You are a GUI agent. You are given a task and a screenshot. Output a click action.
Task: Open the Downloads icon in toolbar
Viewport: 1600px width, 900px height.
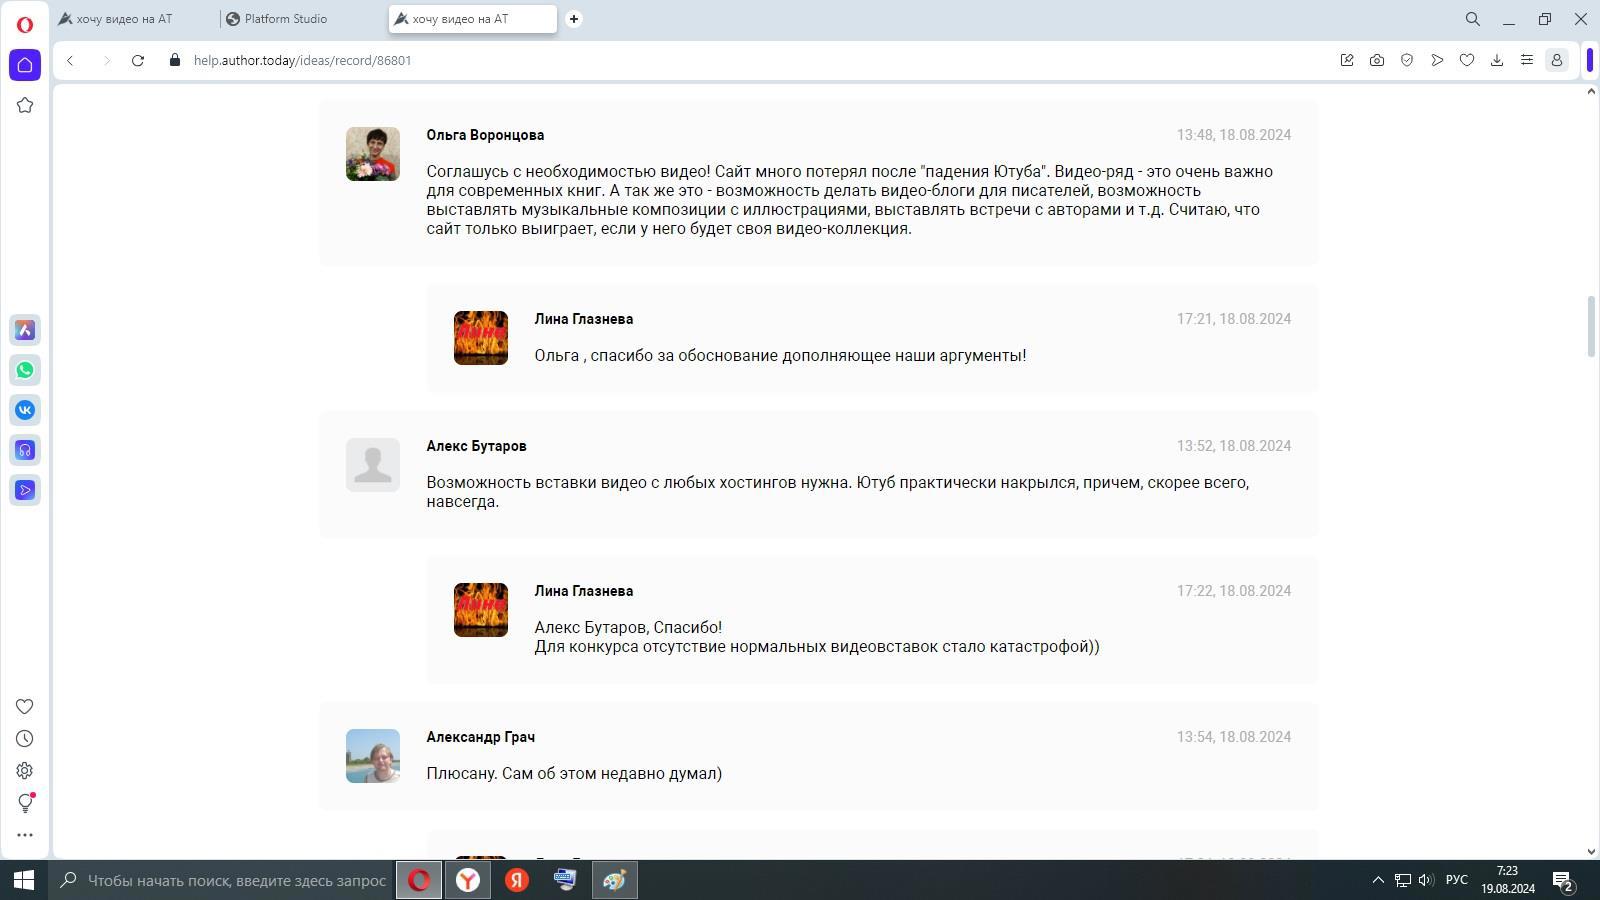[x=1497, y=60]
